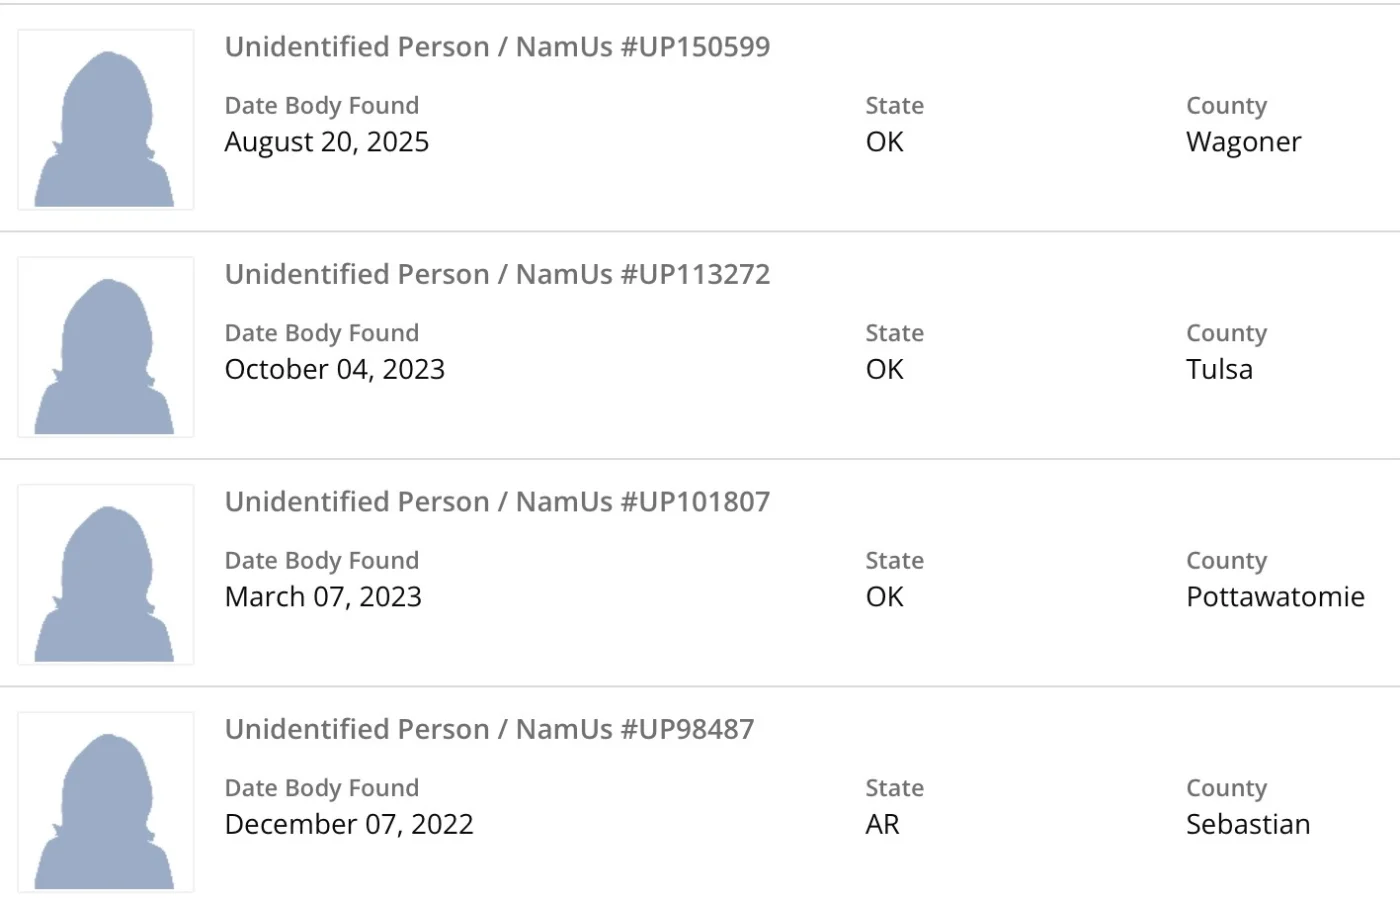Click silhouette photo for case UP101807
The image size is (1400, 906).
click(105, 575)
